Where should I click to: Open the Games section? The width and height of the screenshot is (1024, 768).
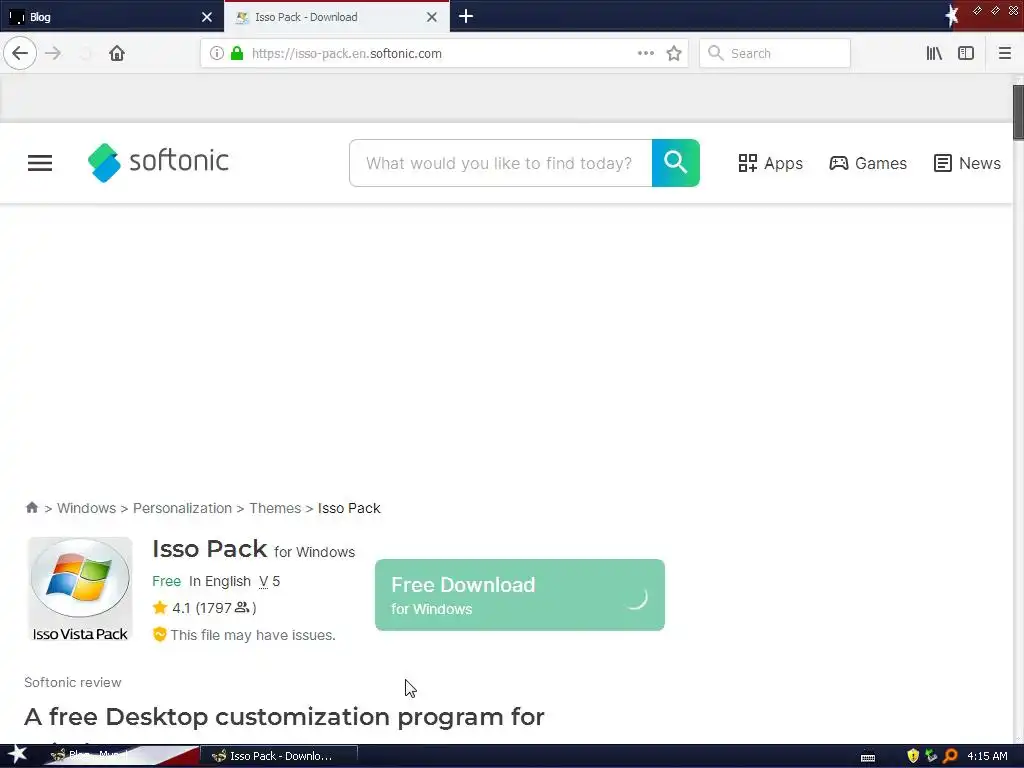[x=868, y=163]
